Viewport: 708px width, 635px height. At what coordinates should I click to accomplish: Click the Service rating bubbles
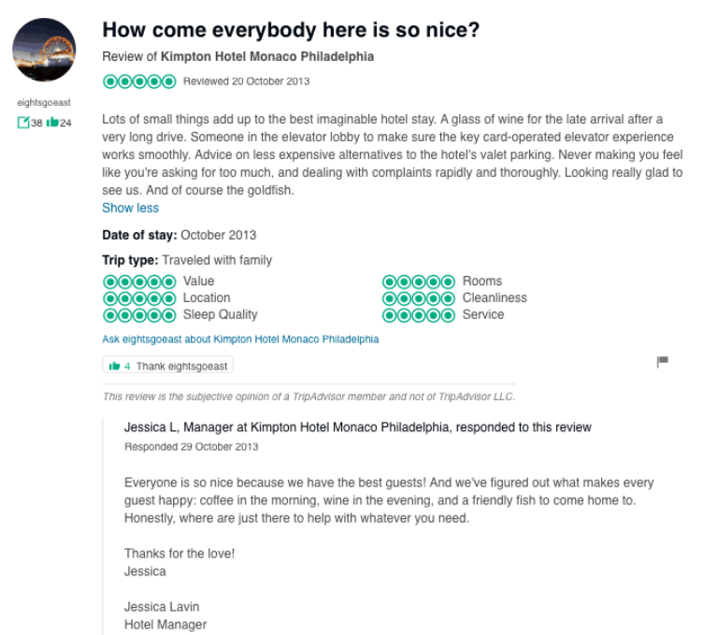[x=418, y=315]
